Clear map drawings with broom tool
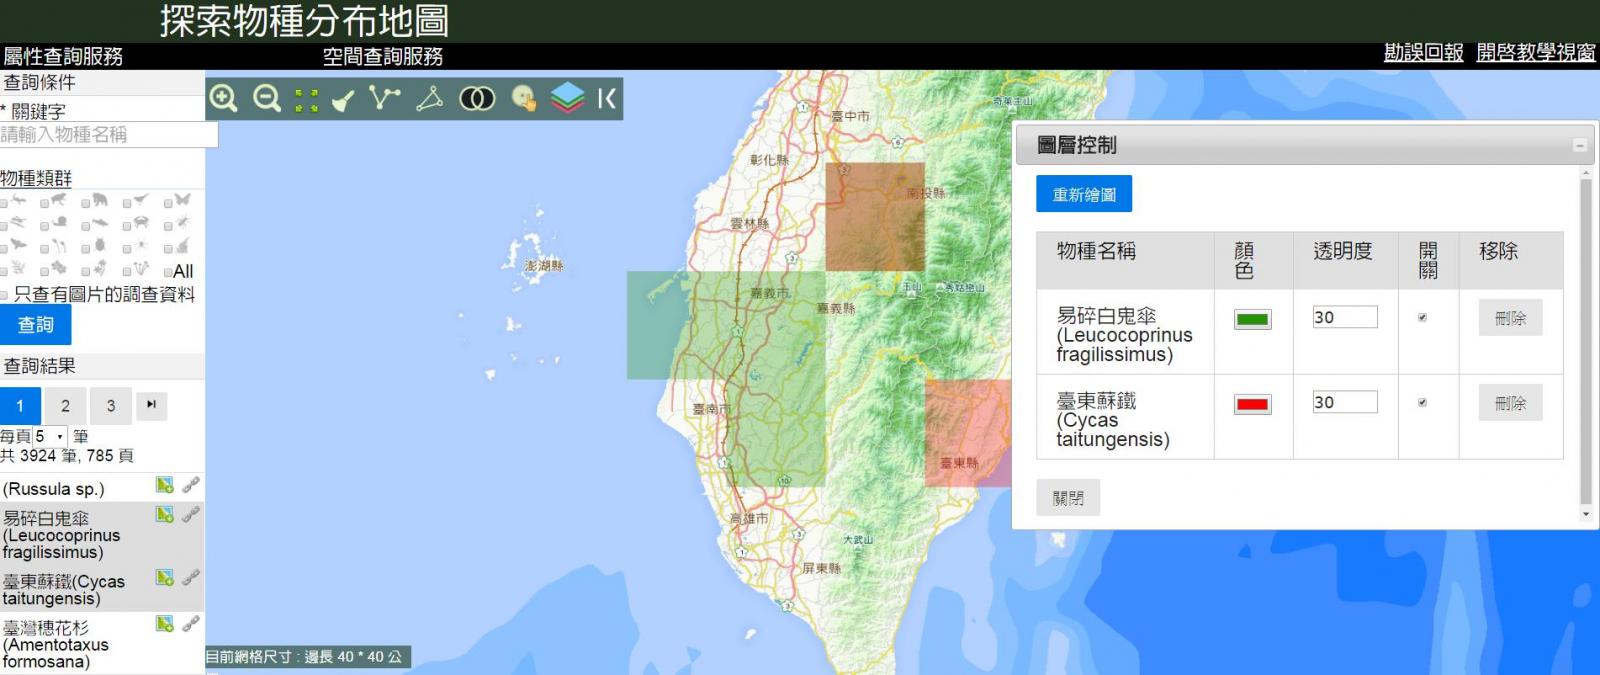The height and width of the screenshot is (675, 1600). point(343,99)
